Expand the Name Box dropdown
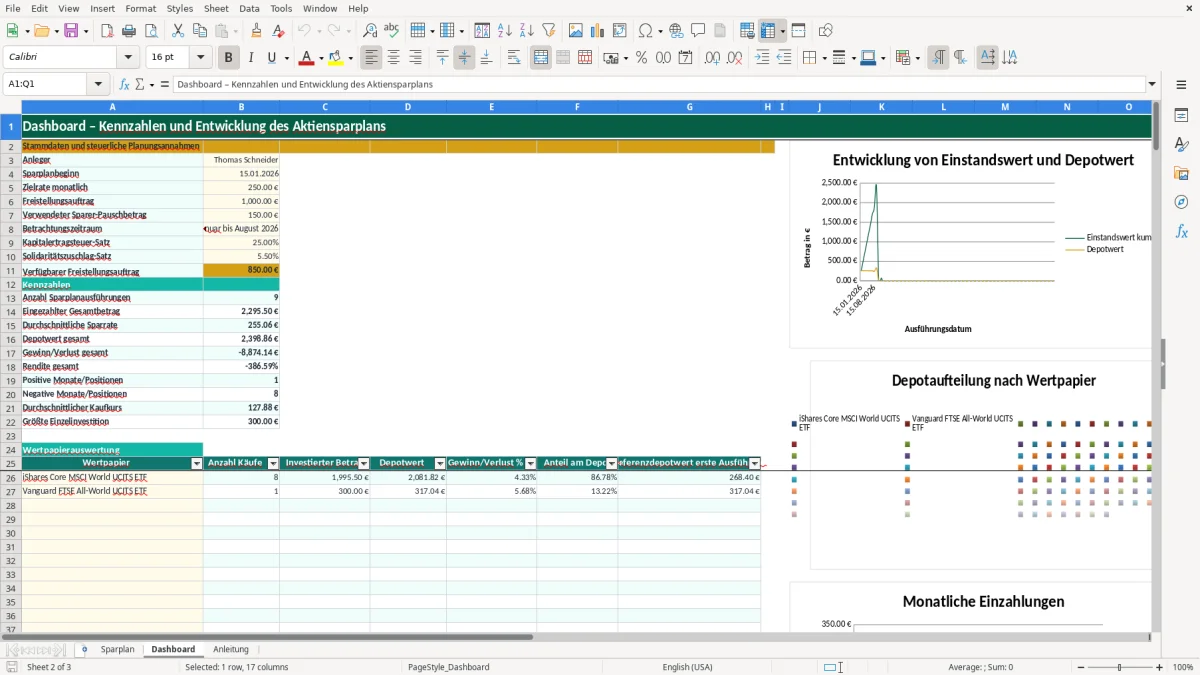This screenshot has height=675, width=1200. pos(98,84)
